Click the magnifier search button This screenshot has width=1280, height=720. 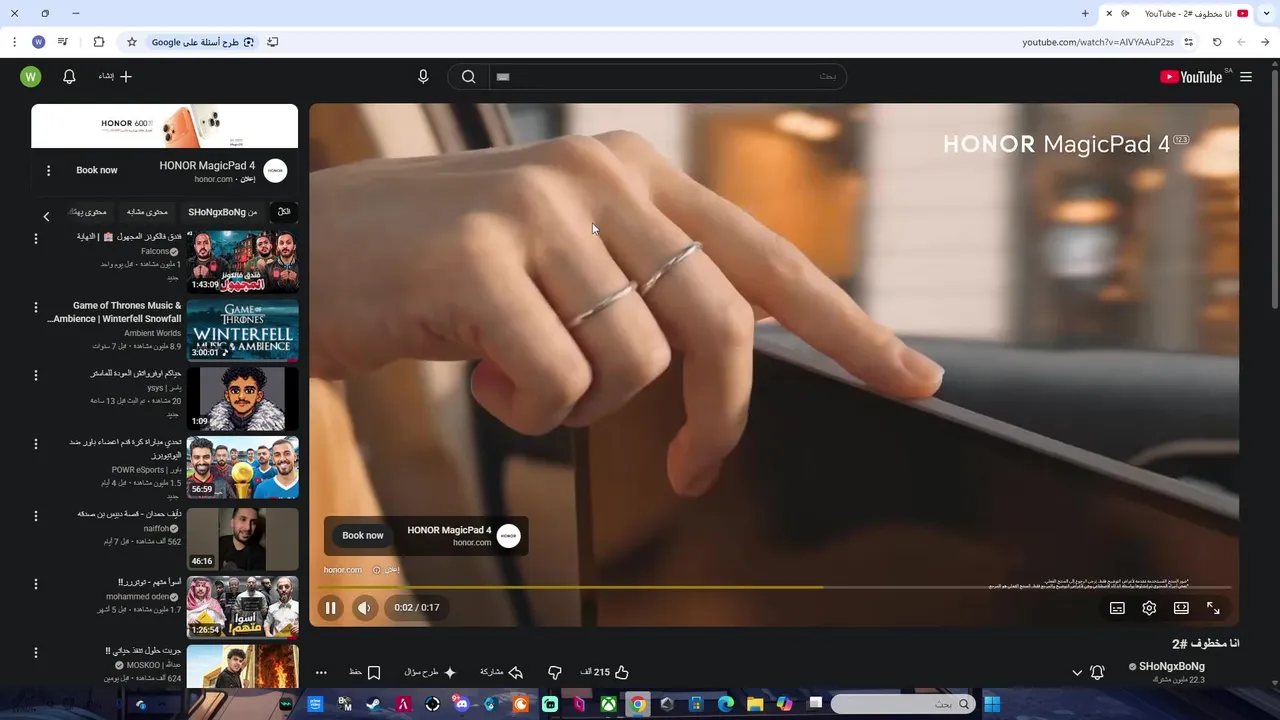(x=468, y=77)
